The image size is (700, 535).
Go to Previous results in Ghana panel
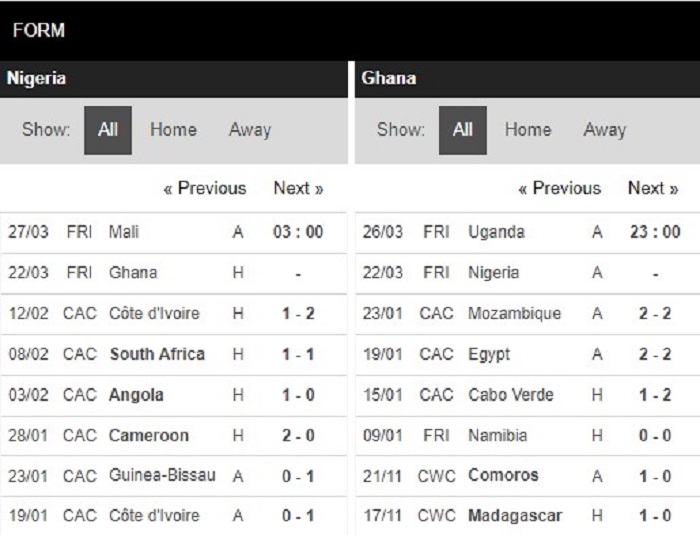tap(559, 188)
